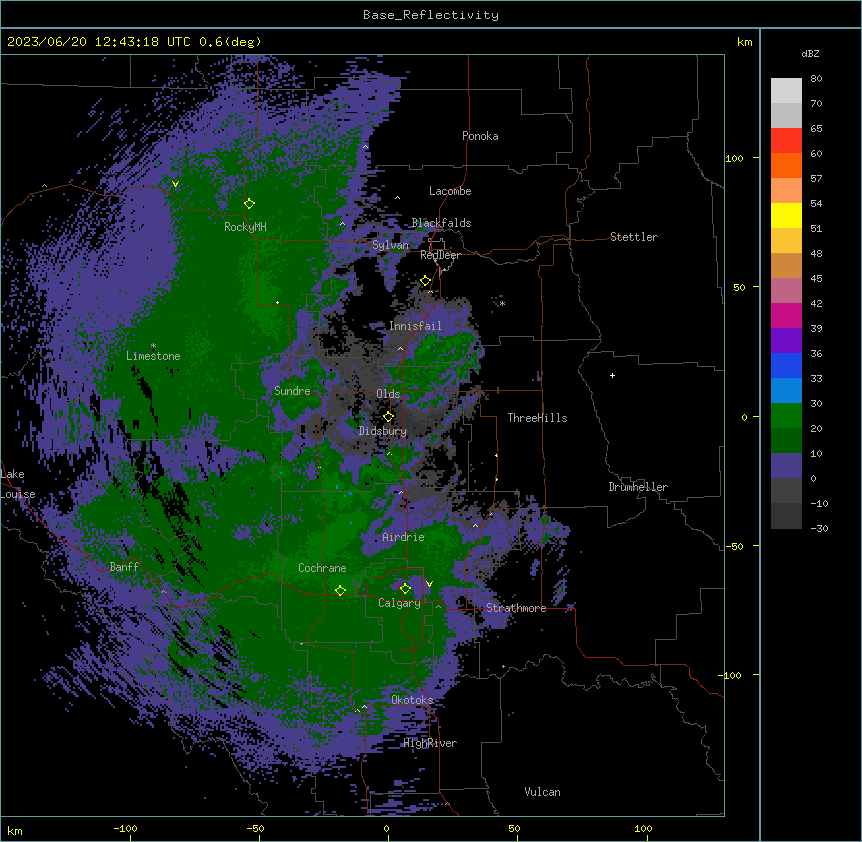Image resolution: width=862 pixels, height=842 pixels.
Task: Click the Lacombe label
Action: (x=450, y=191)
